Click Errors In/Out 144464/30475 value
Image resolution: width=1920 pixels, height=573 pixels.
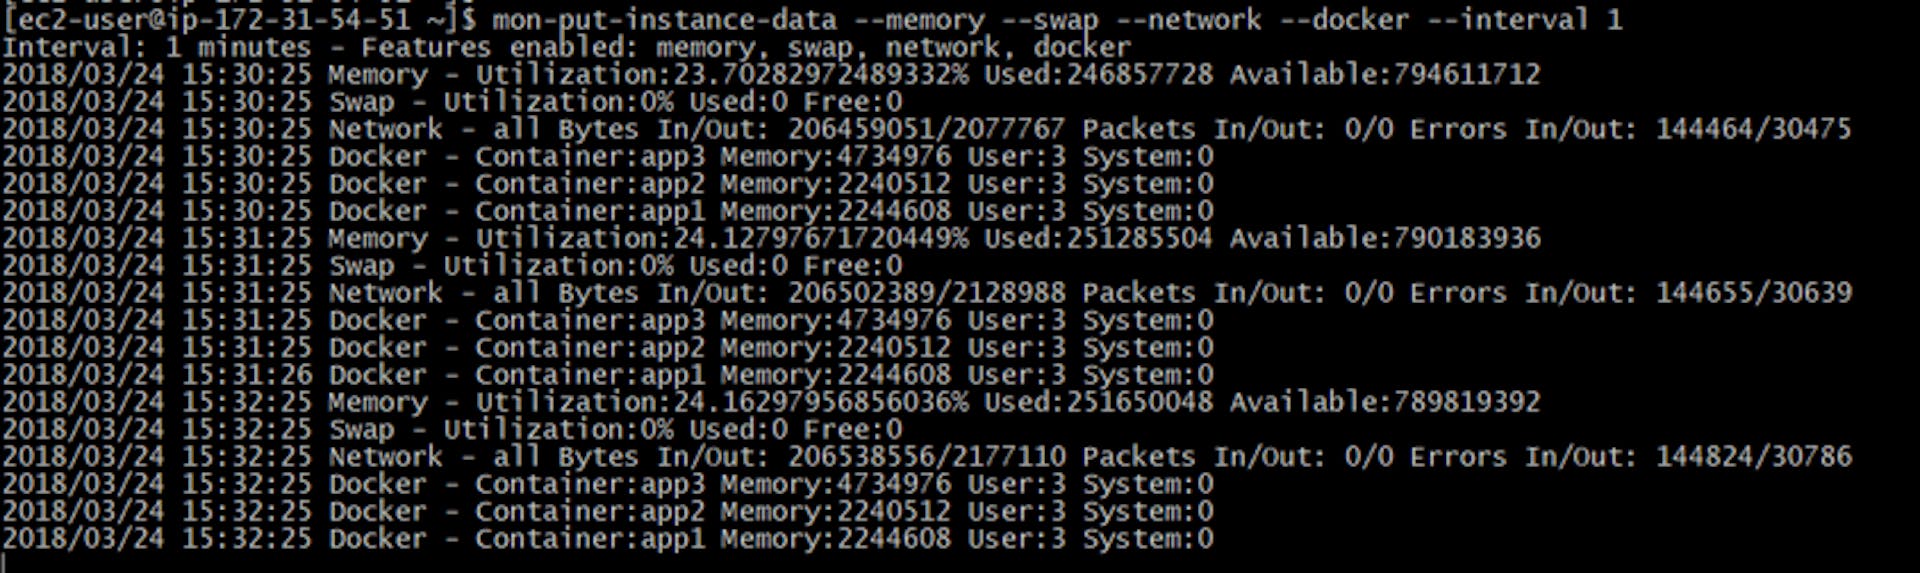pyautogui.click(x=1753, y=129)
